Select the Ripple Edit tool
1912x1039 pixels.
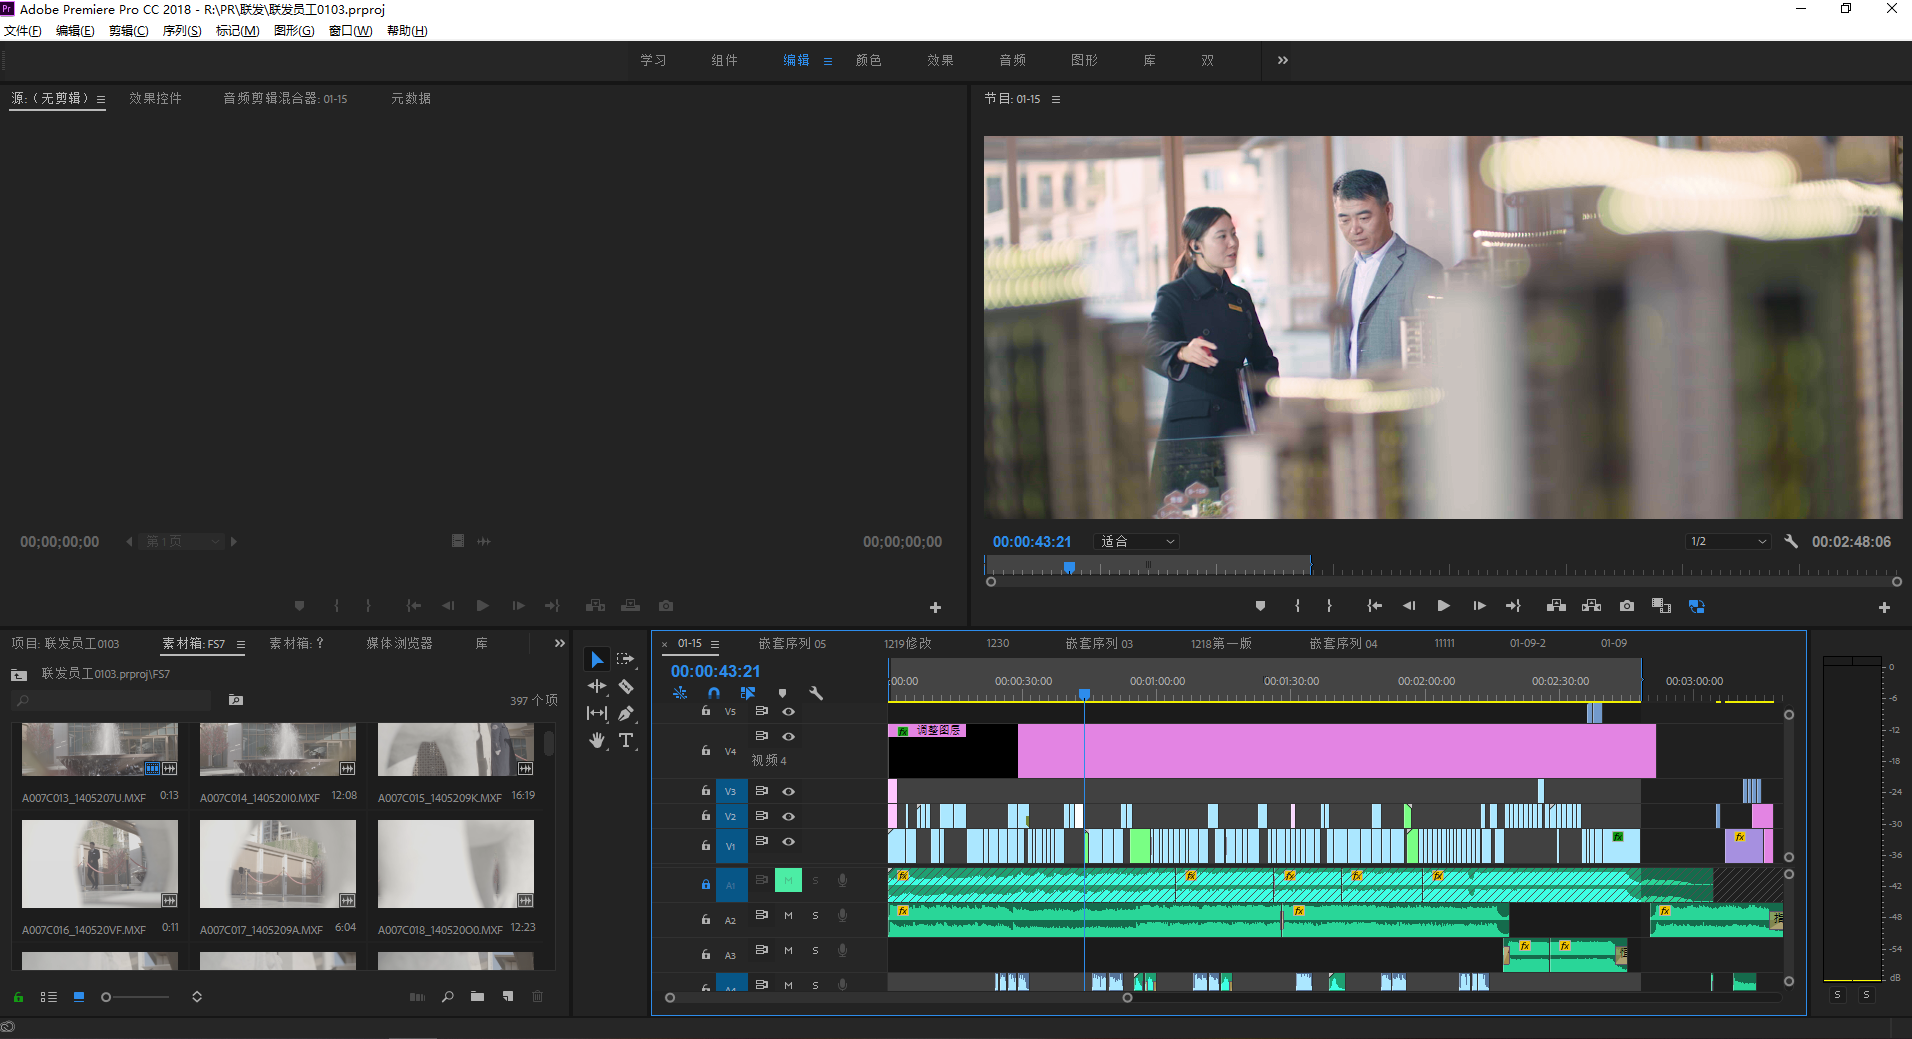(597, 686)
